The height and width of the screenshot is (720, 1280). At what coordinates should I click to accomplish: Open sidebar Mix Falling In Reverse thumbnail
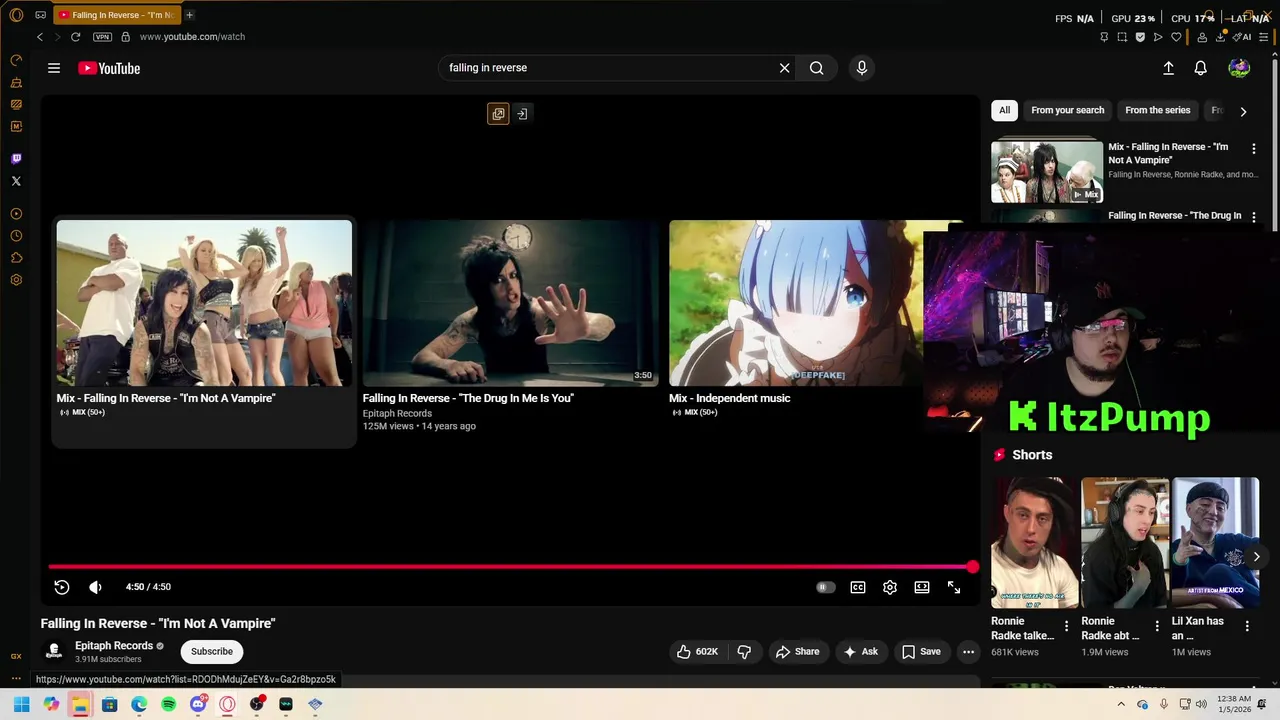[x=1047, y=171]
